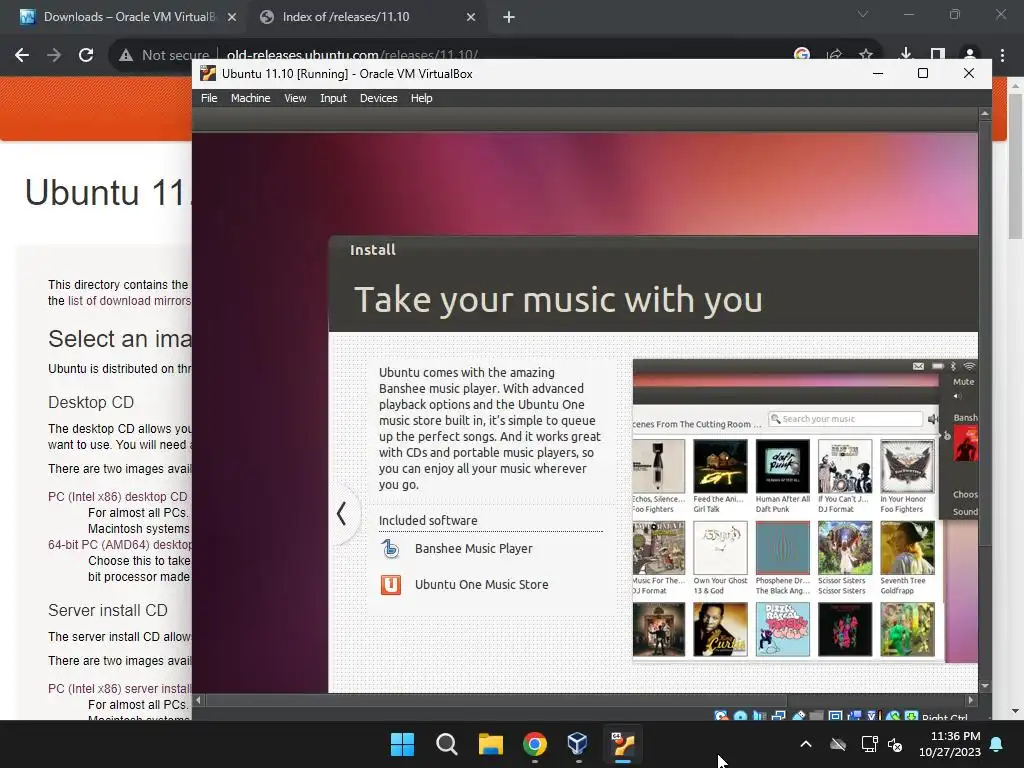
Task: Click VirtualBox horizontal scrollbar right arrow
Action: [971, 700]
